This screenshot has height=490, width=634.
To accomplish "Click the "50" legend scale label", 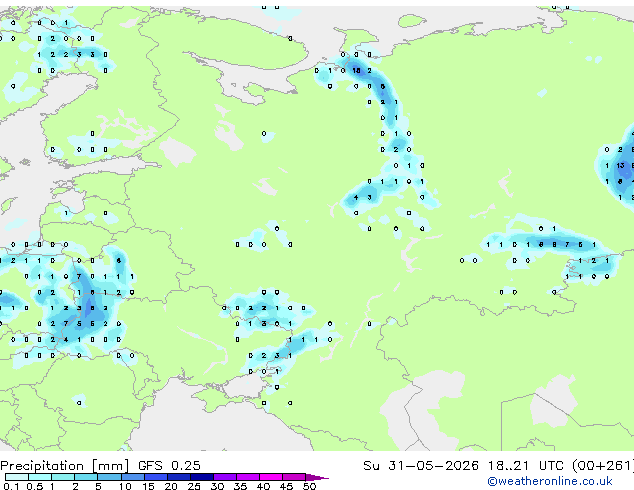I will 309,486.
